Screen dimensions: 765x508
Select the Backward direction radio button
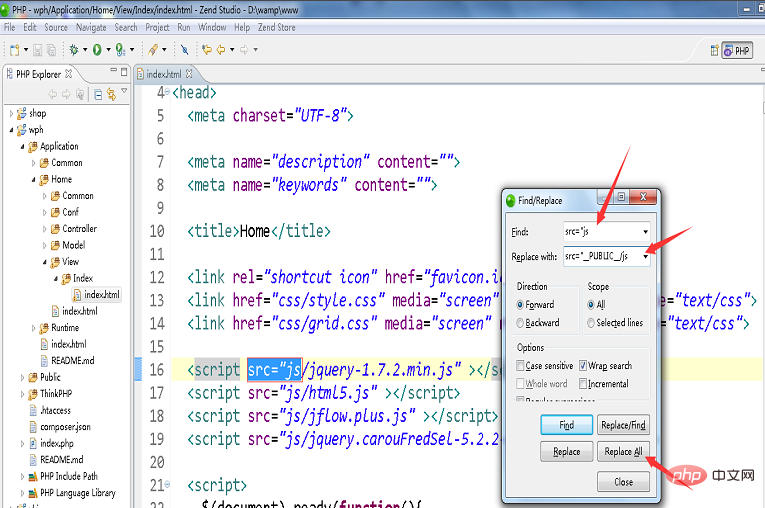pyautogui.click(x=520, y=323)
